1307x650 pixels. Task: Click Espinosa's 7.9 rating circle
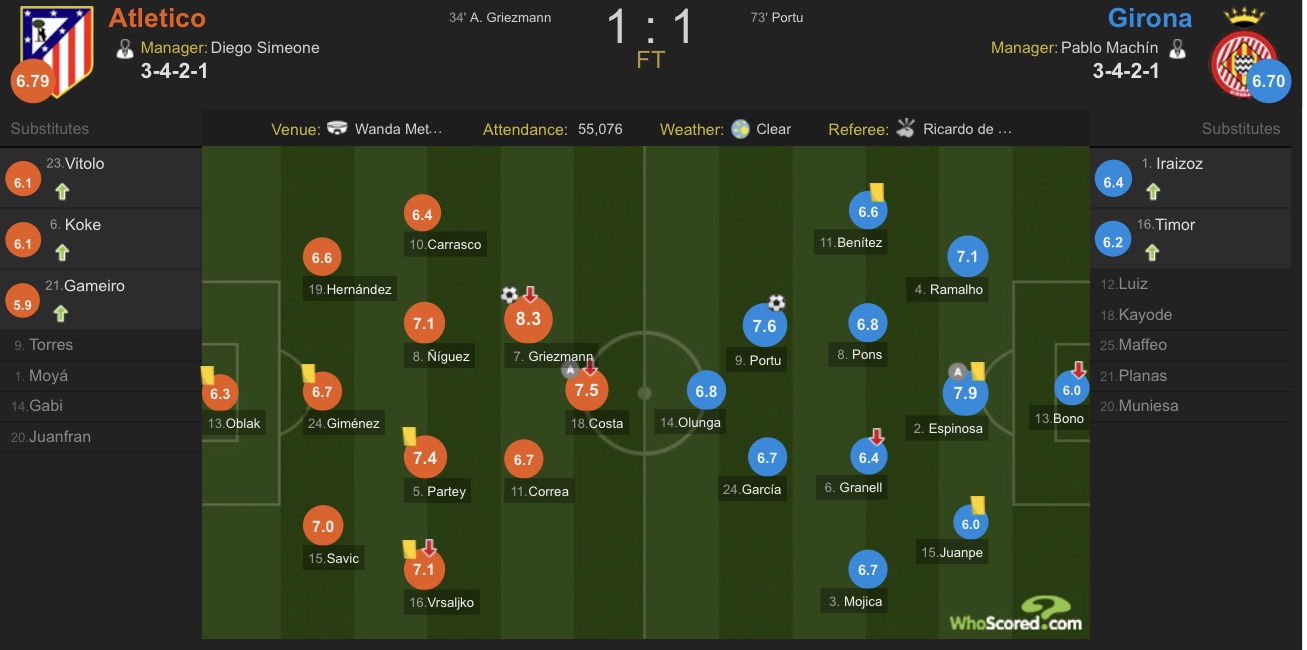(965, 393)
